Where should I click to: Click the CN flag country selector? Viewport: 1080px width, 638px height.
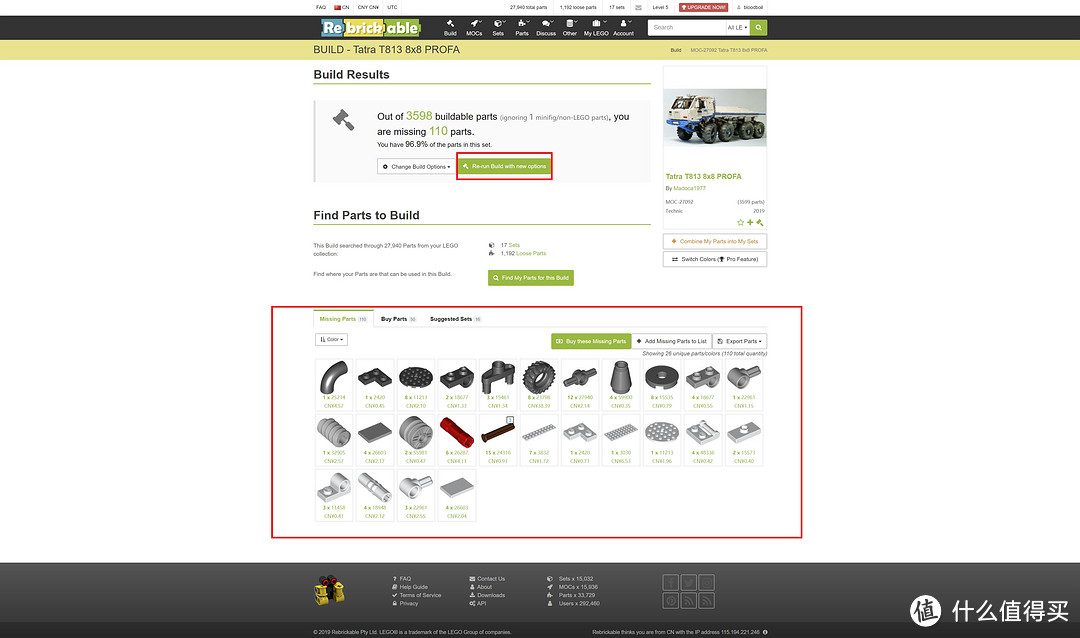pos(342,8)
